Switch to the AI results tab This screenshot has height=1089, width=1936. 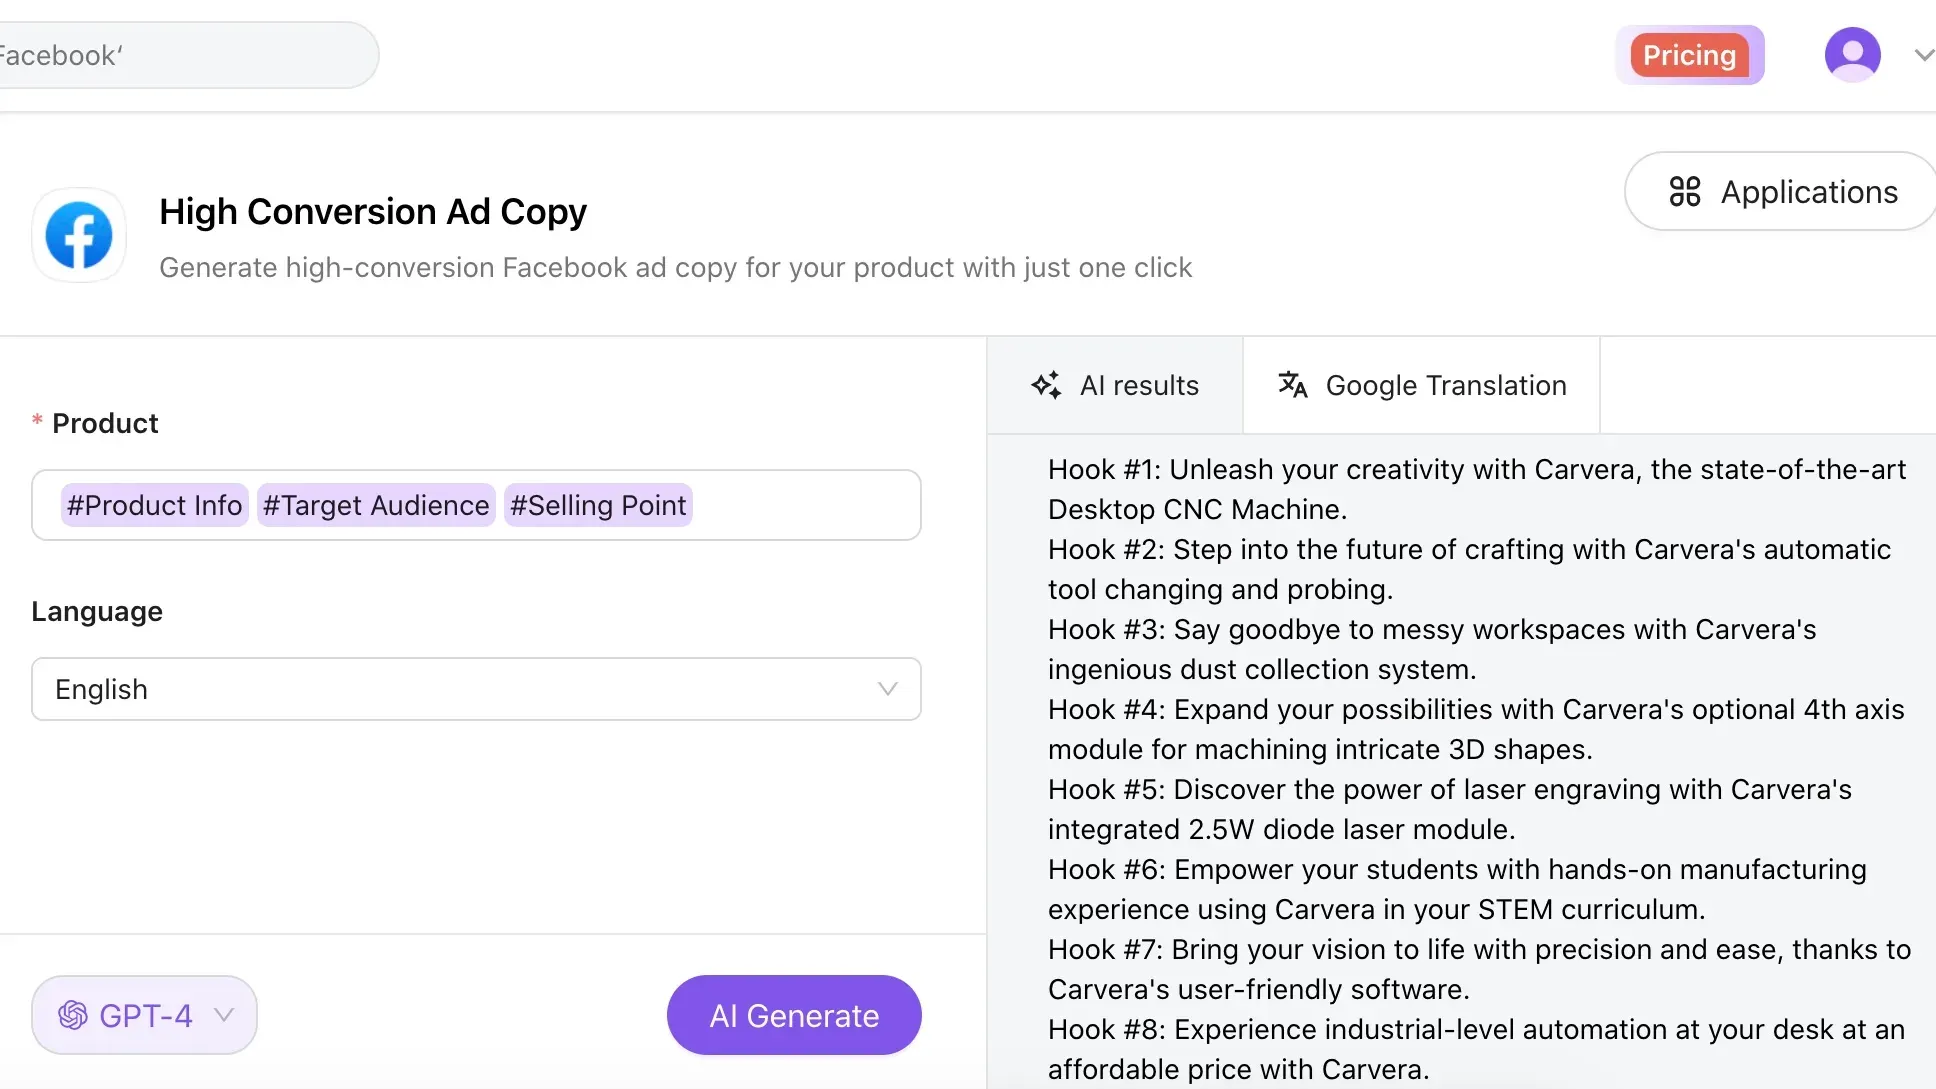click(x=1115, y=385)
